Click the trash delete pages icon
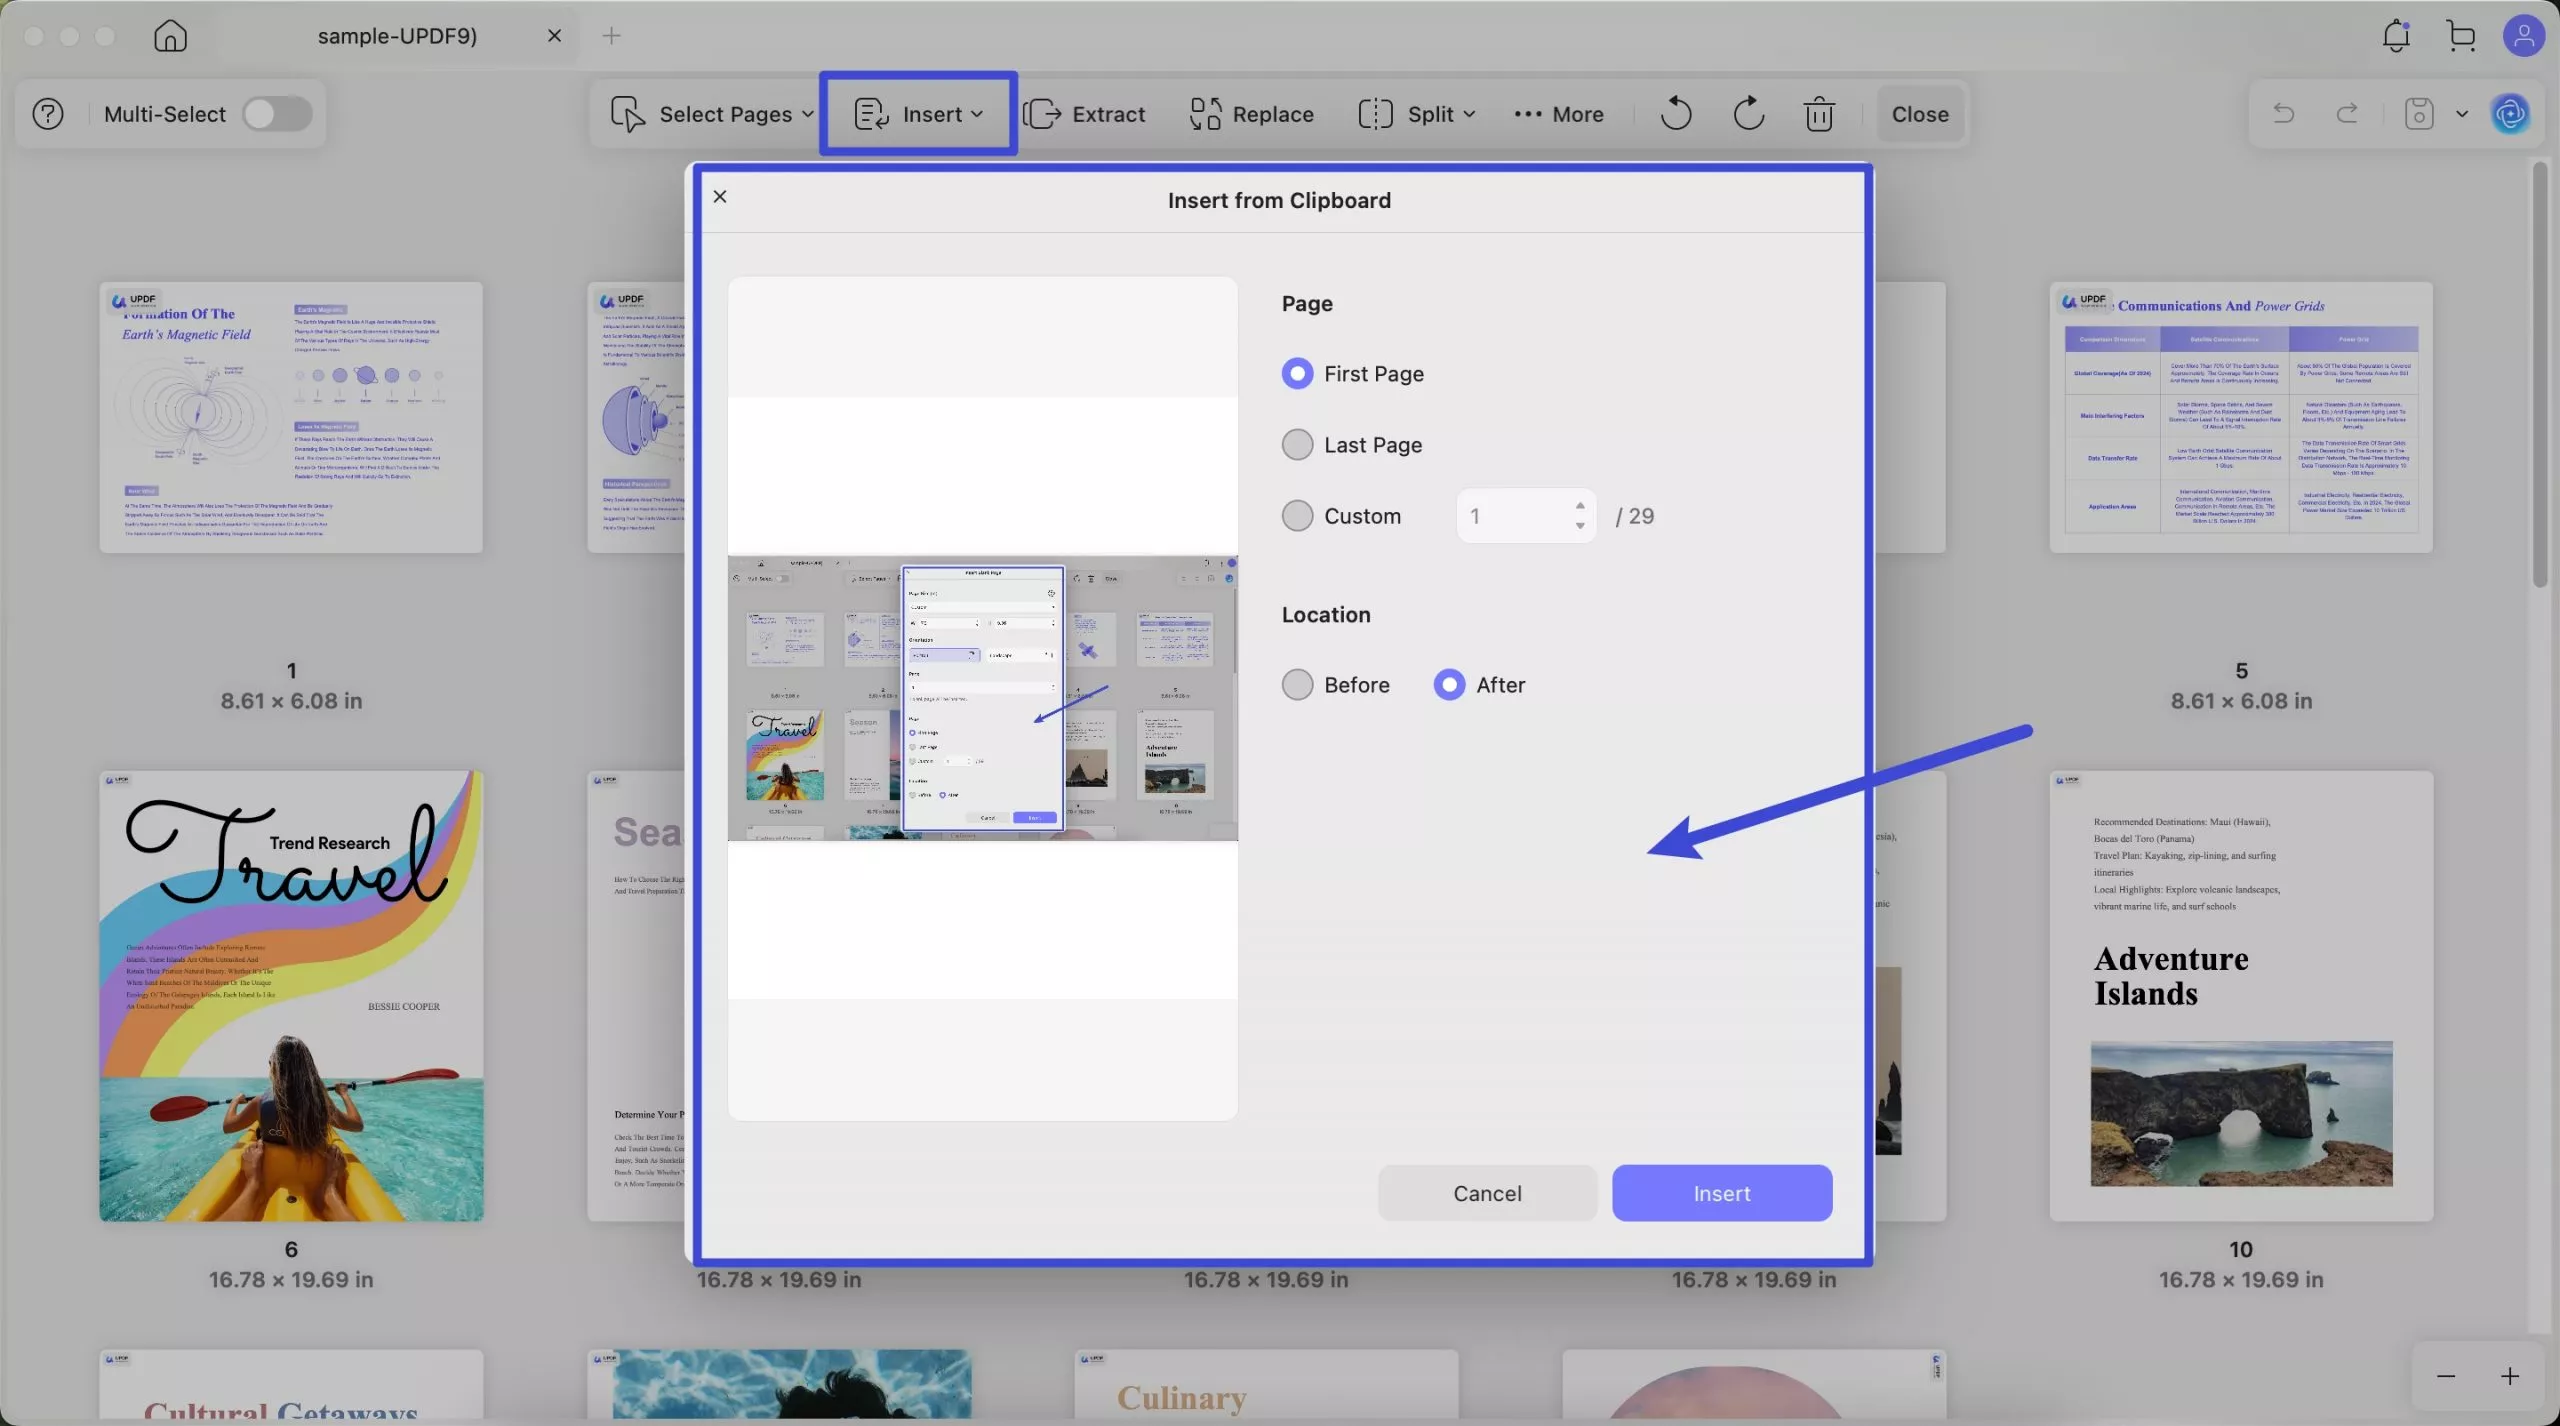 [x=1819, y=114]
